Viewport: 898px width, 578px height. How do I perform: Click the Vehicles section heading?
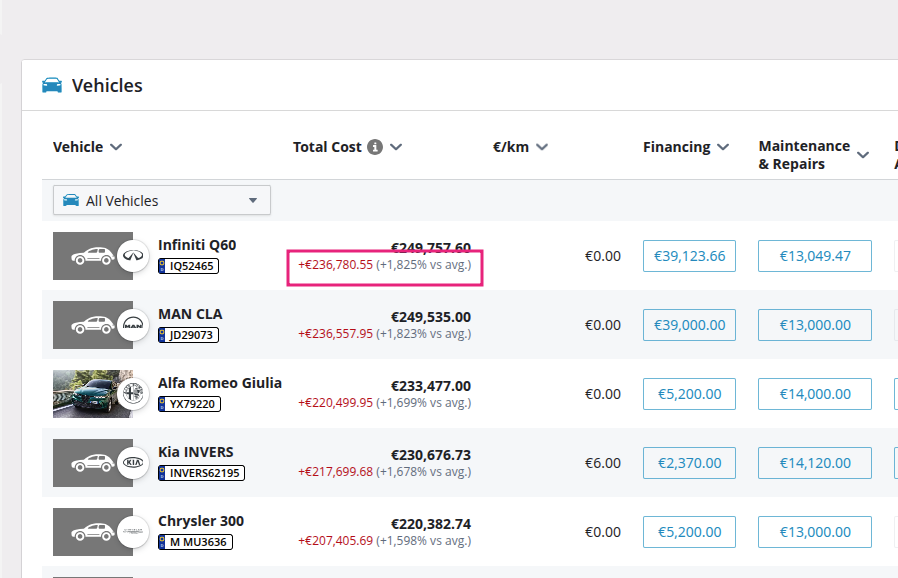(x=107, y=85)
